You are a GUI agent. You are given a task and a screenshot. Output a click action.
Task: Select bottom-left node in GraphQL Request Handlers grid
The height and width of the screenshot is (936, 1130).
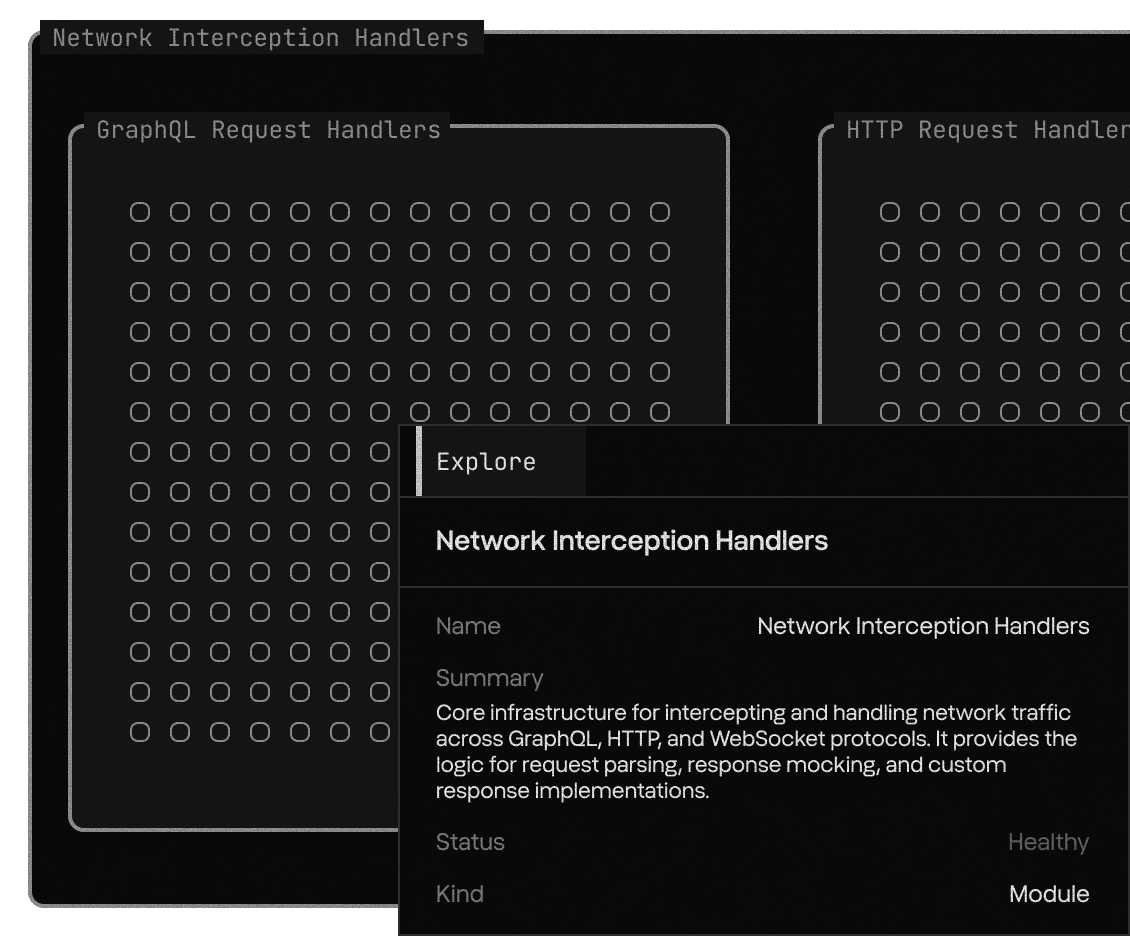(x=140, y=732)
